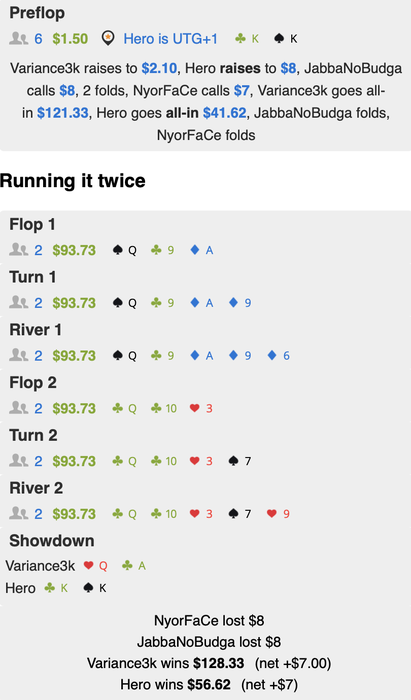Click the $121.33 all-in amount
The image size is (411, 700).
[62, 113]
